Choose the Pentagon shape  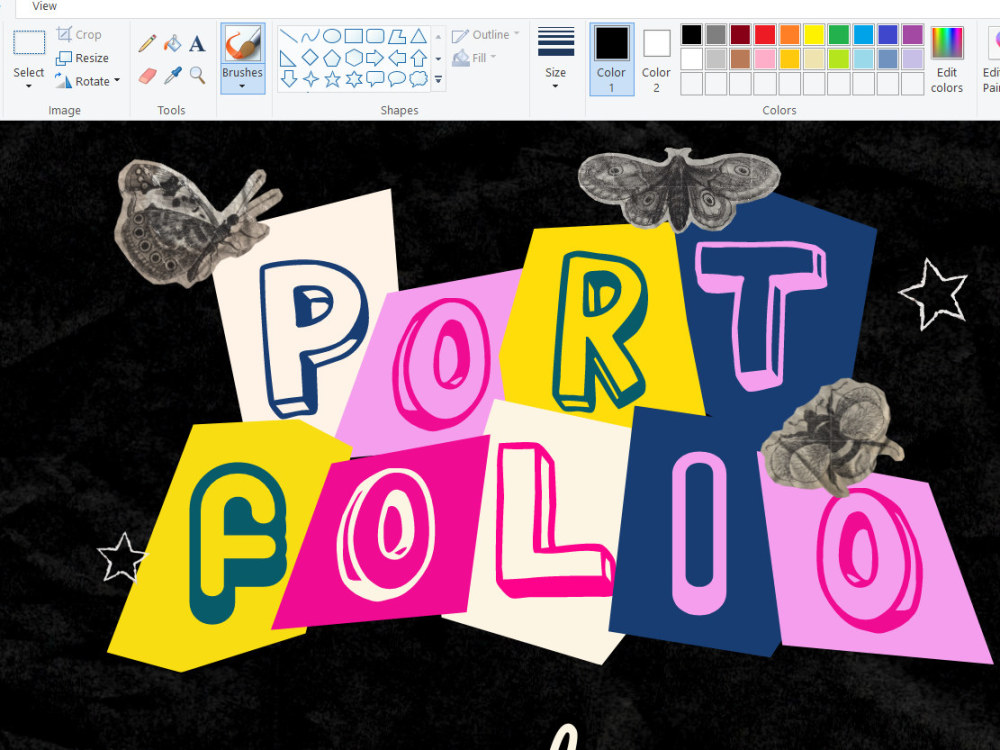click(332, 58)
